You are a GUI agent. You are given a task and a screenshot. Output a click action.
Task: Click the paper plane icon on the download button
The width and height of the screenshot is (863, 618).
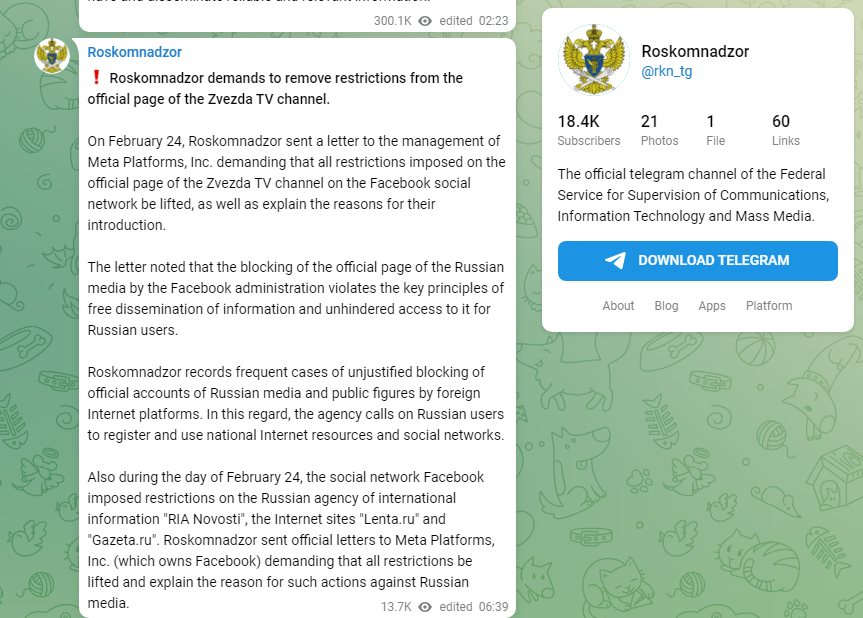pyautogui.click(x=615, y=260)
